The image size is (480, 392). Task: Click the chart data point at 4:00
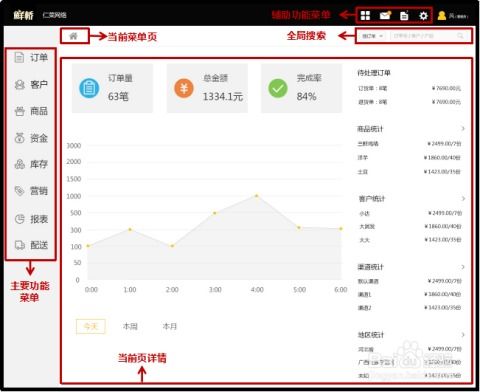257,196
